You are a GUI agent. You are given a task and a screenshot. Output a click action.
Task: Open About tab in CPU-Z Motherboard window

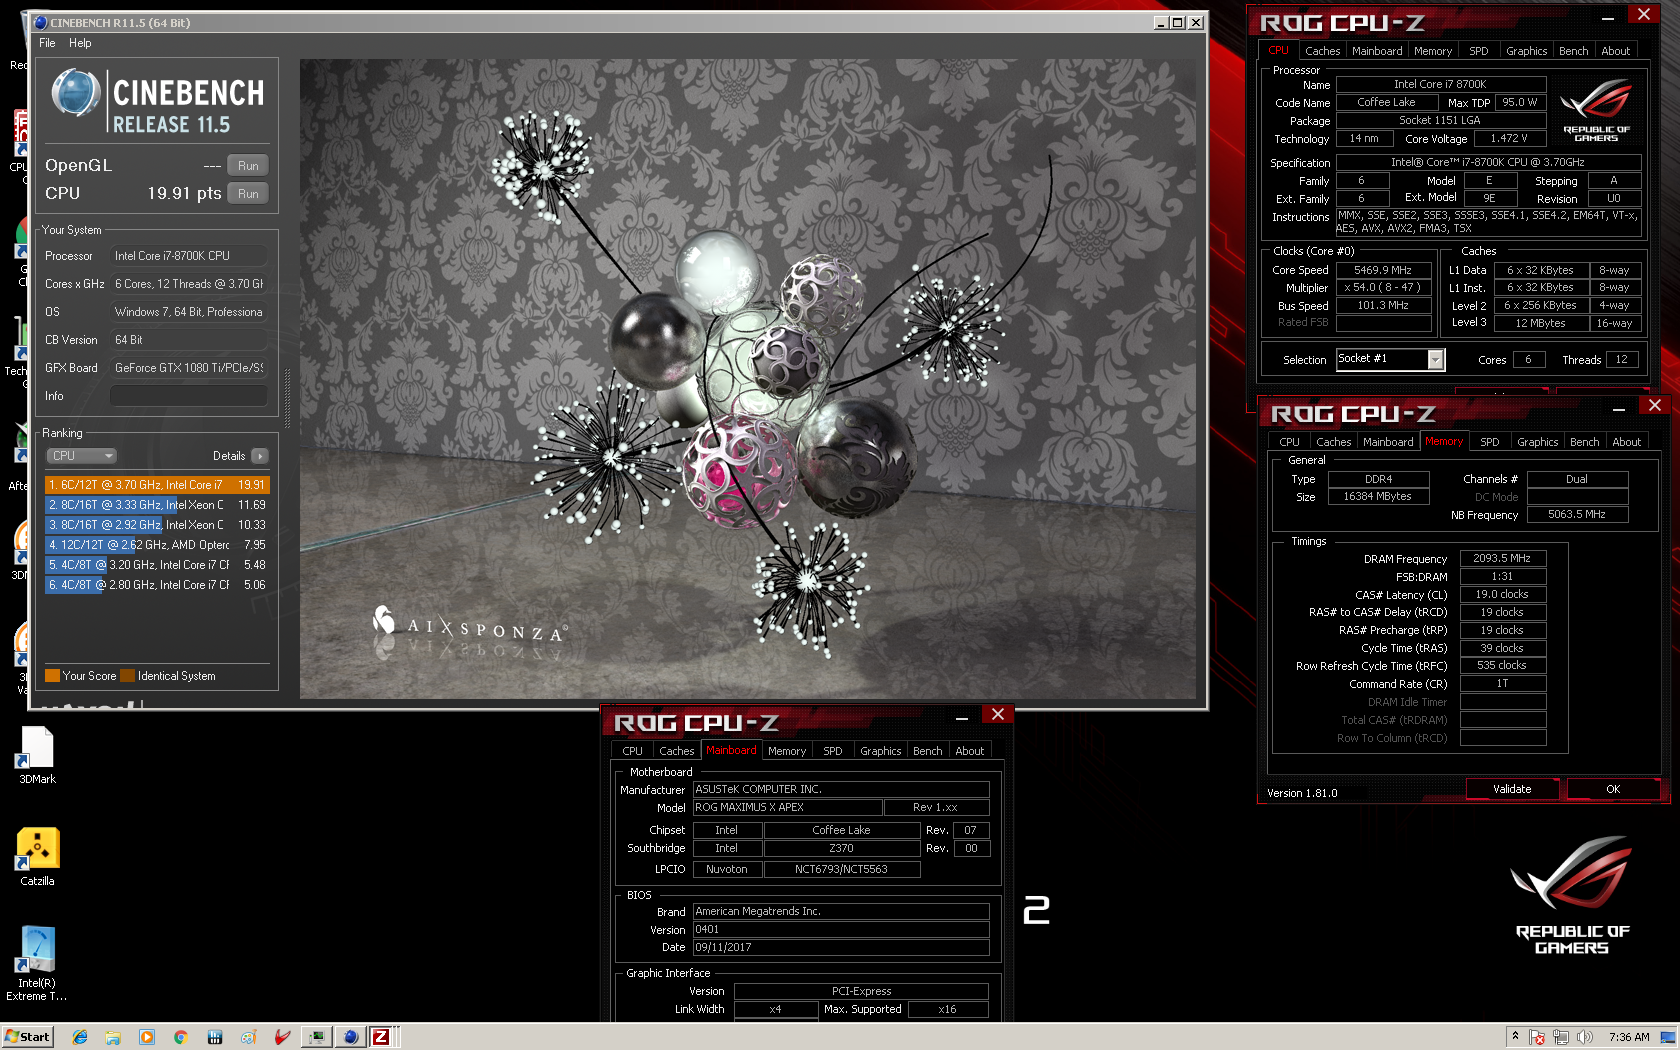coord(969,751)
